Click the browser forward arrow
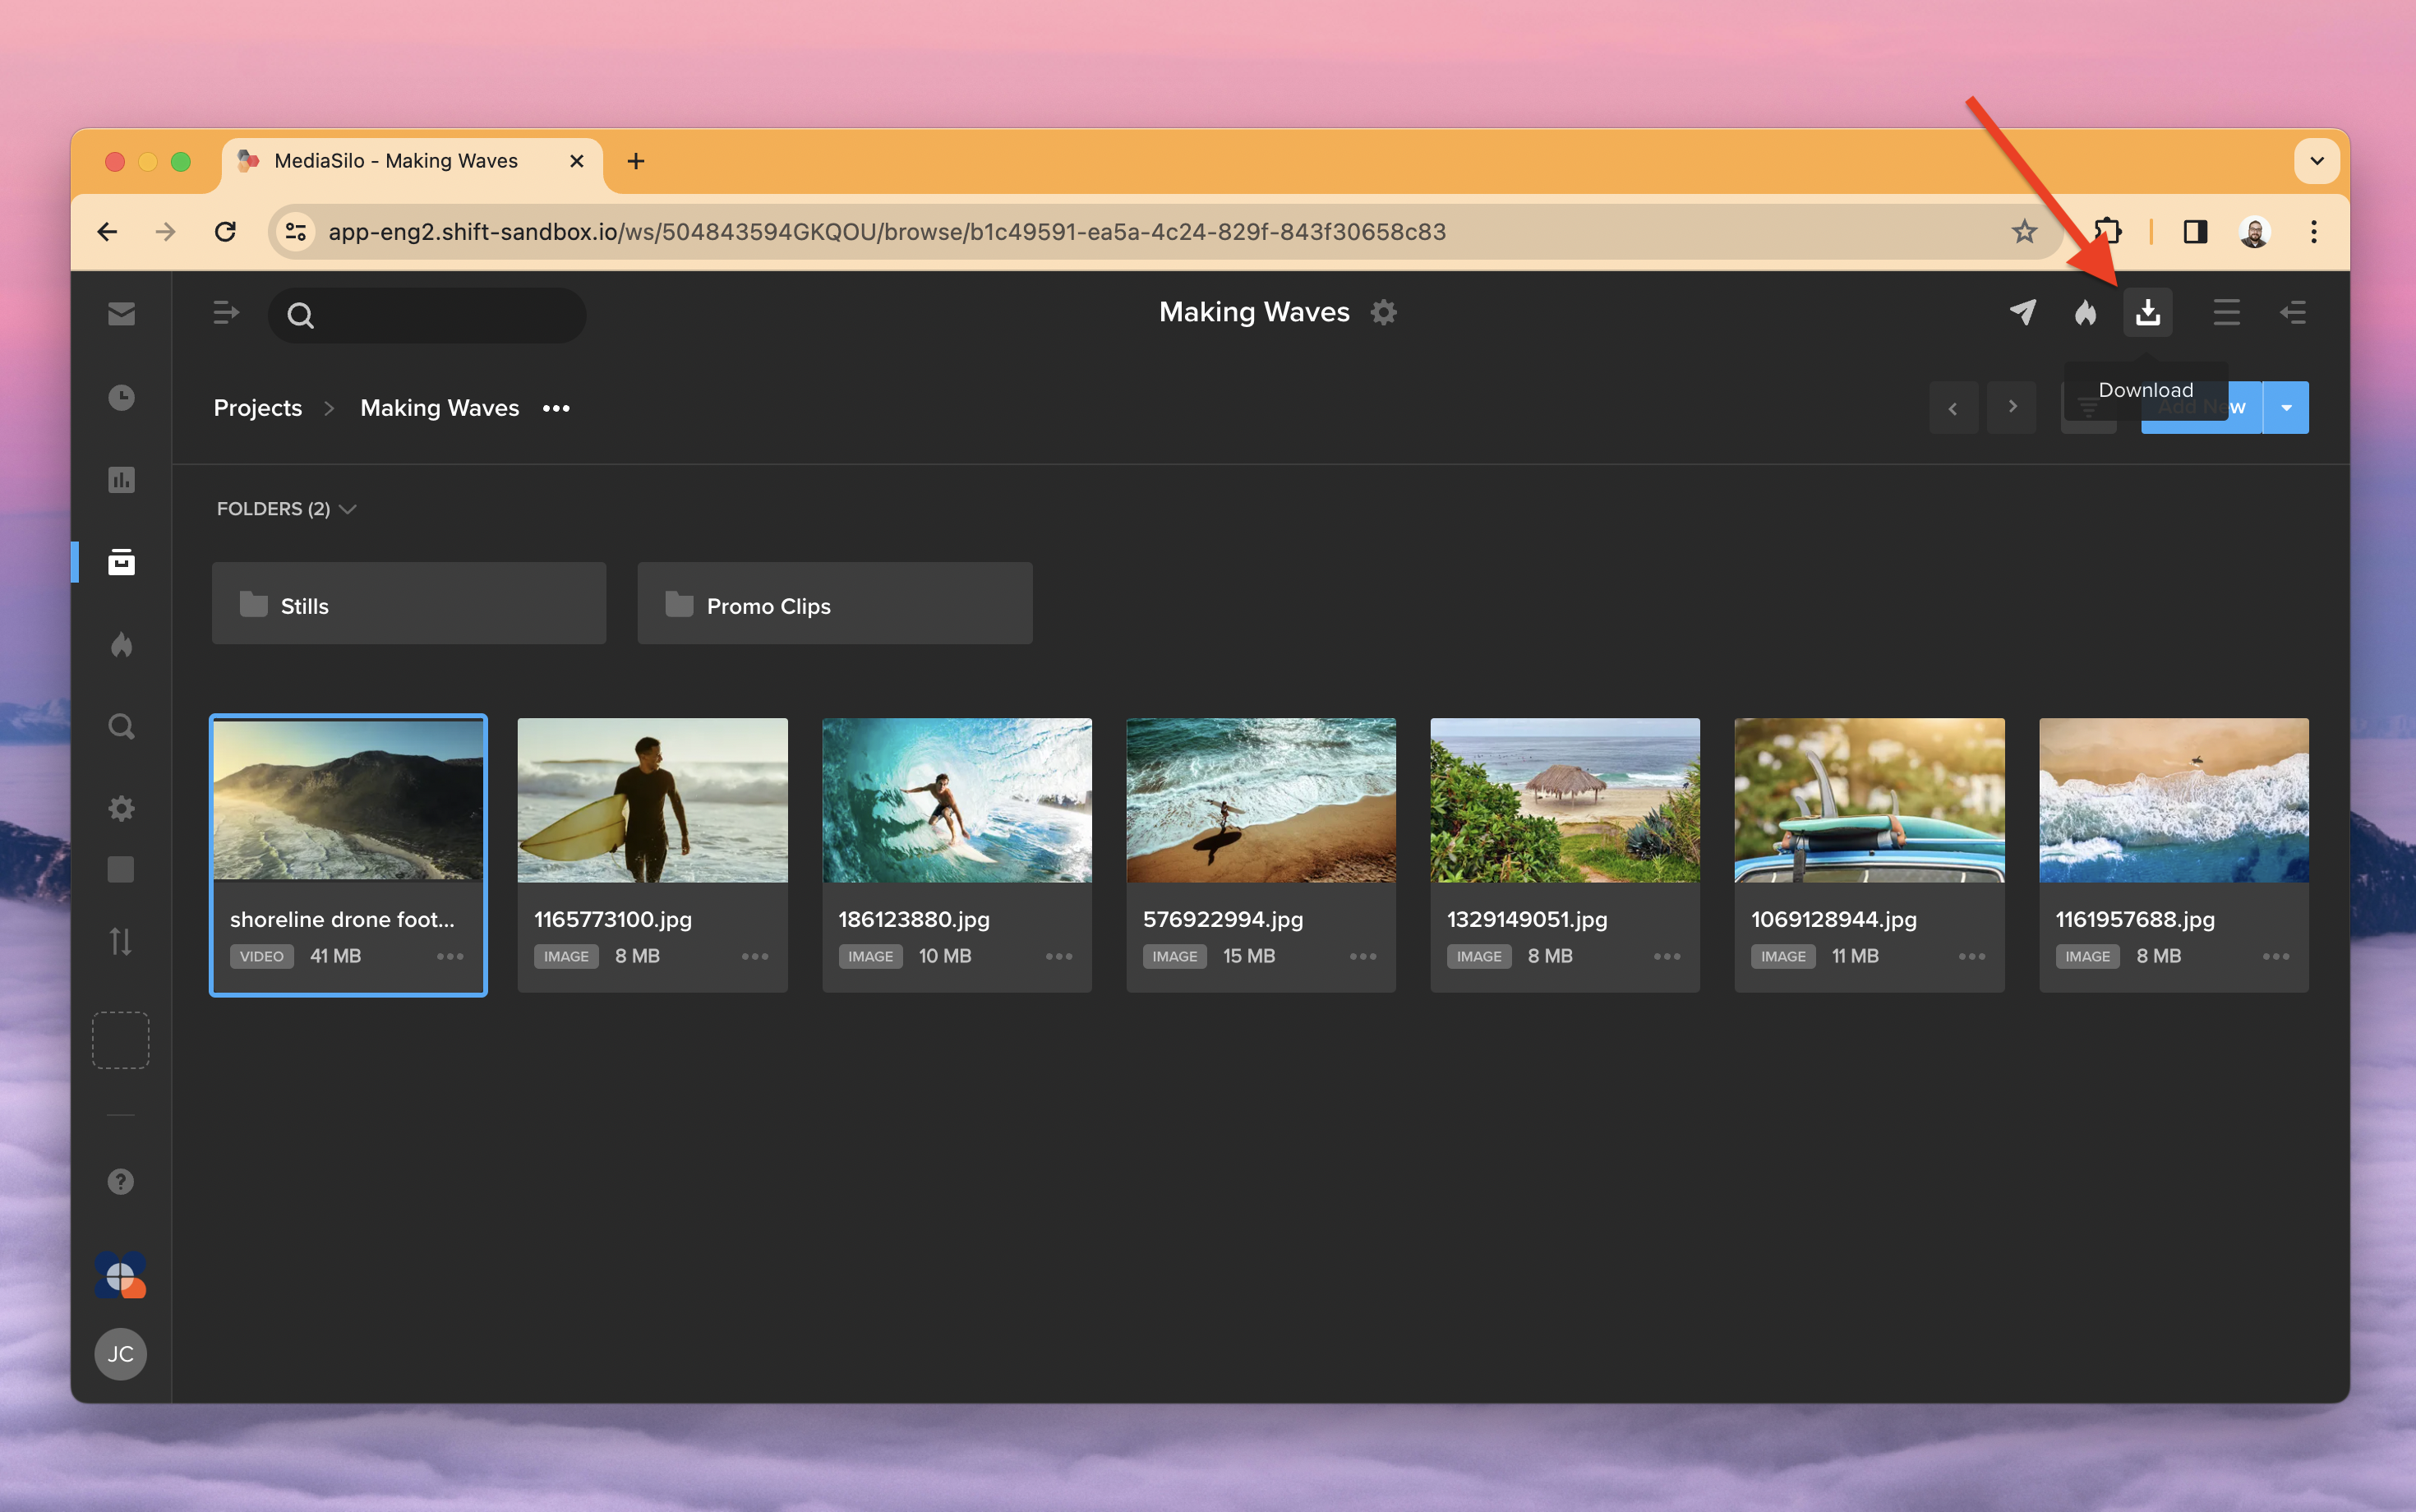The width and height of the screenshot is (2416, 1512). [166, 232]
